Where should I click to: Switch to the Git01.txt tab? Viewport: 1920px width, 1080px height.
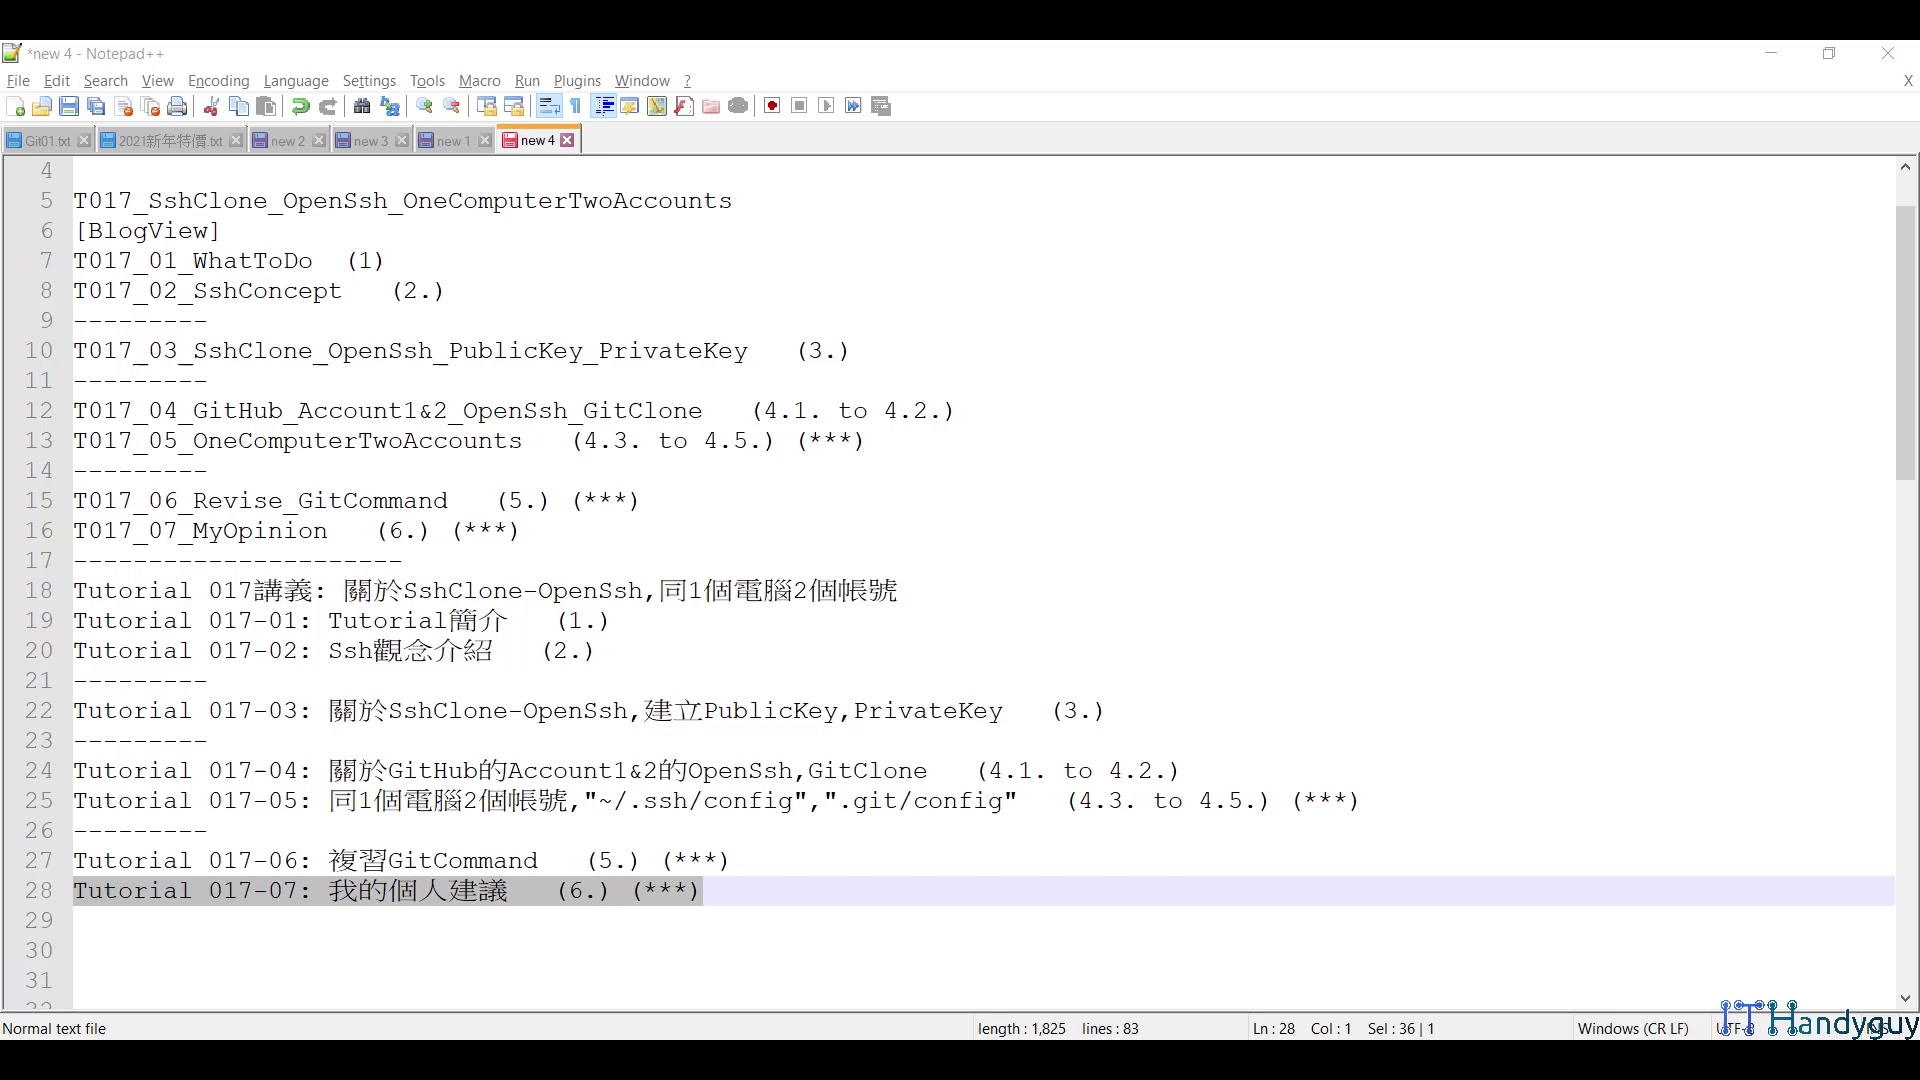(x=46, y=141)
